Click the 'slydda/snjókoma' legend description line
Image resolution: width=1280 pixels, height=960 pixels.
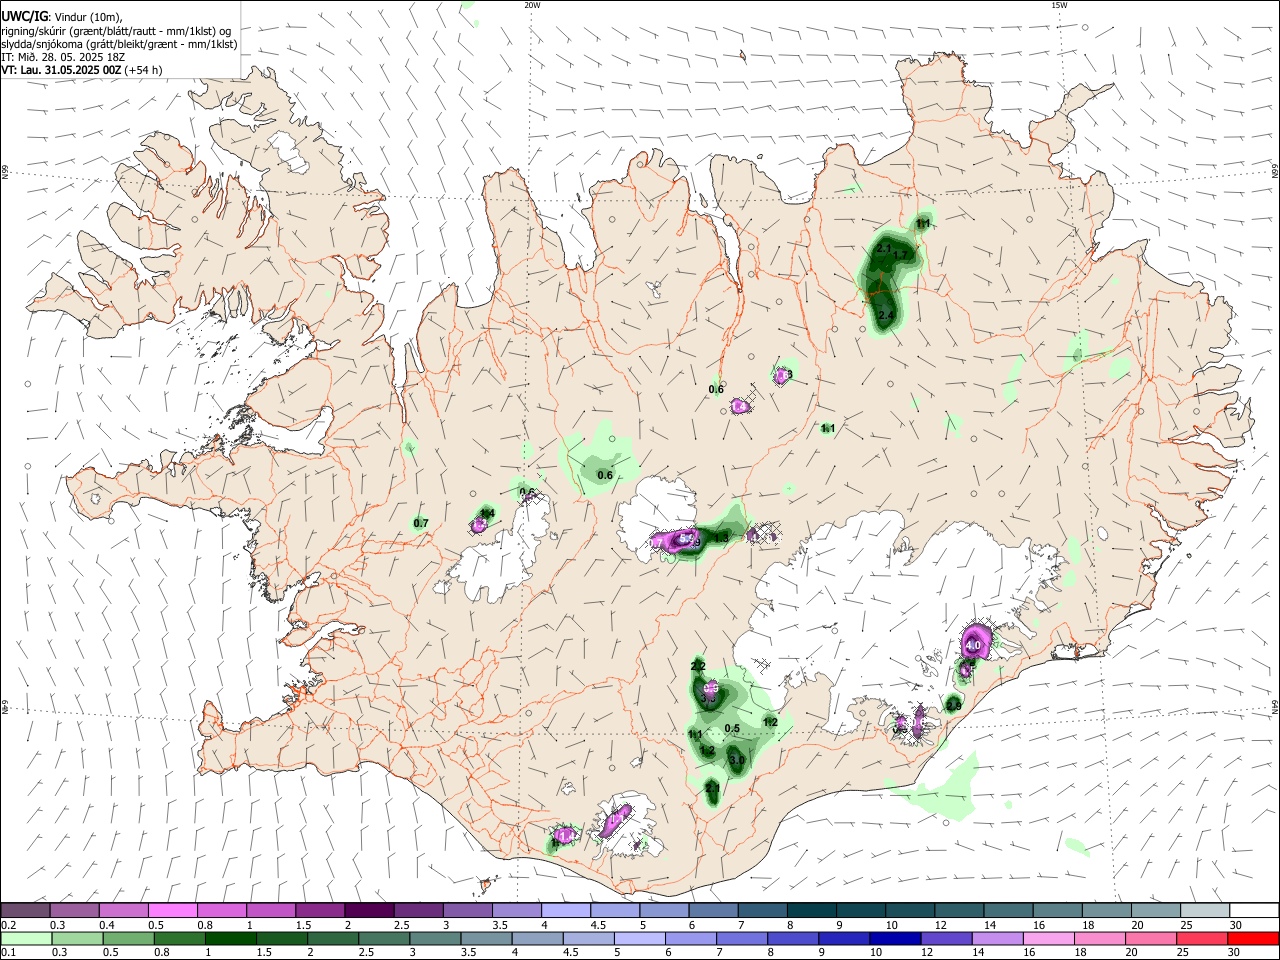tap(119, 44)
